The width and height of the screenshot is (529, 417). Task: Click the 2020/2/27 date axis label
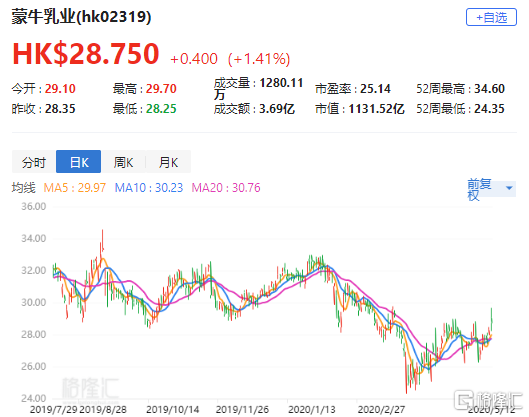(381, 410)
